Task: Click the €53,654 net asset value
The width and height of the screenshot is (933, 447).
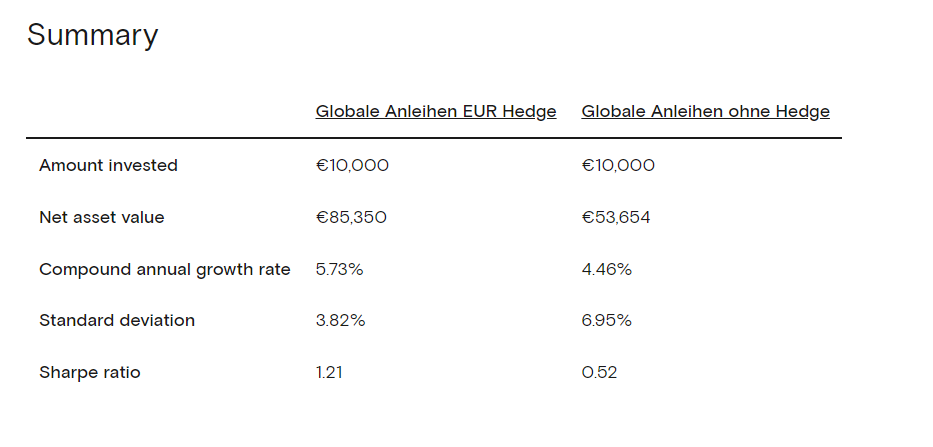Action: pyautogui.click(x=616, y=217)
